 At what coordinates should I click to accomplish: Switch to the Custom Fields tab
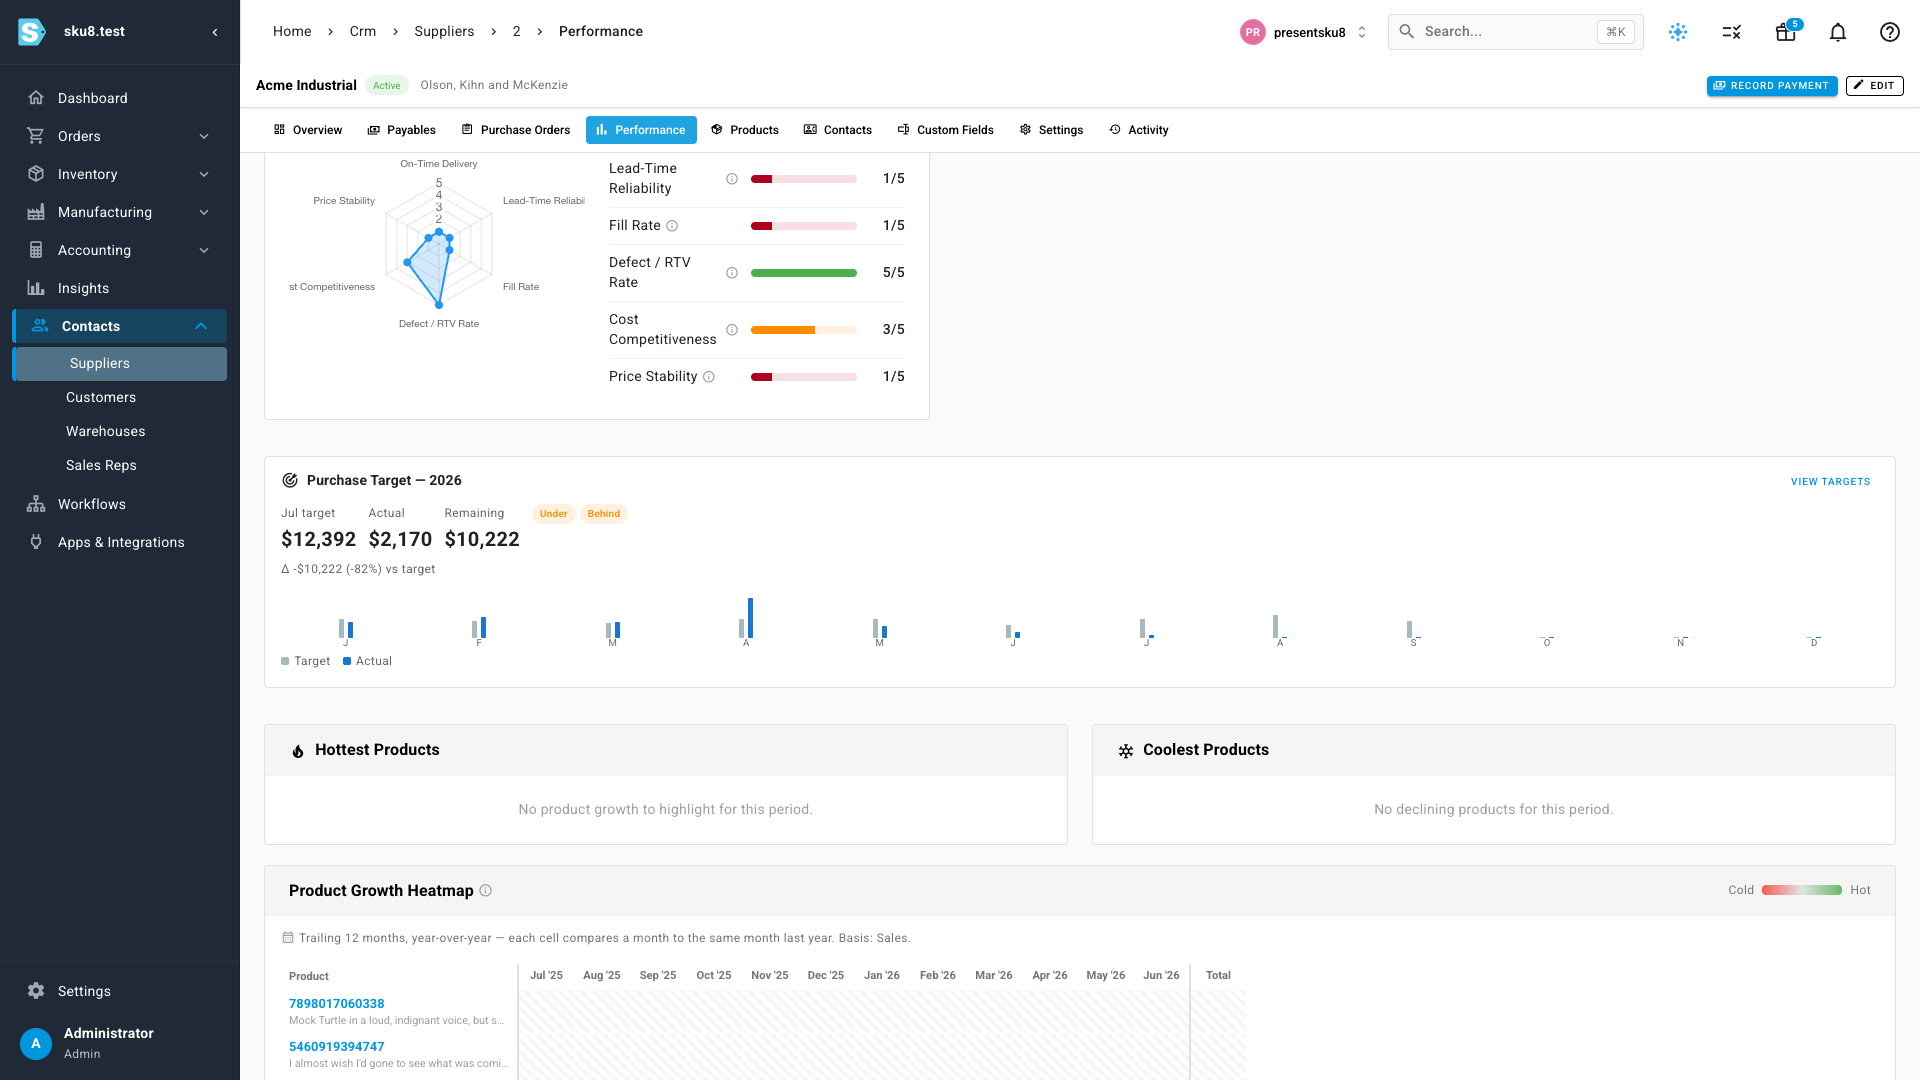pyautogui.click(x=946, y=130)
